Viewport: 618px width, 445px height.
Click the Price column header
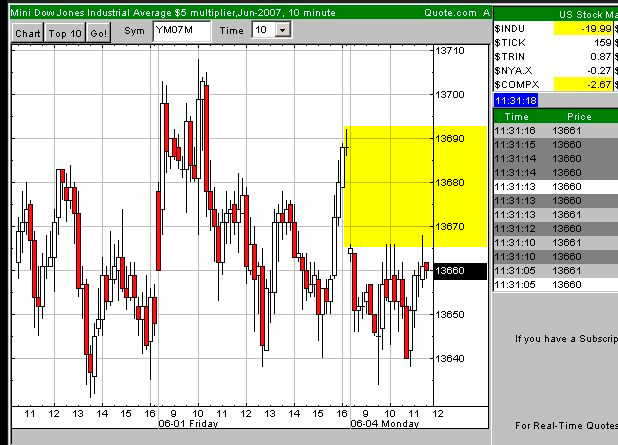pos(579,117)
